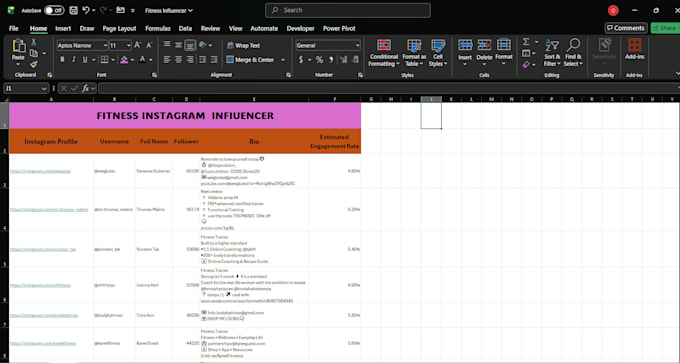Open Find & Select dropdown
680x363 pixels.
573,52
